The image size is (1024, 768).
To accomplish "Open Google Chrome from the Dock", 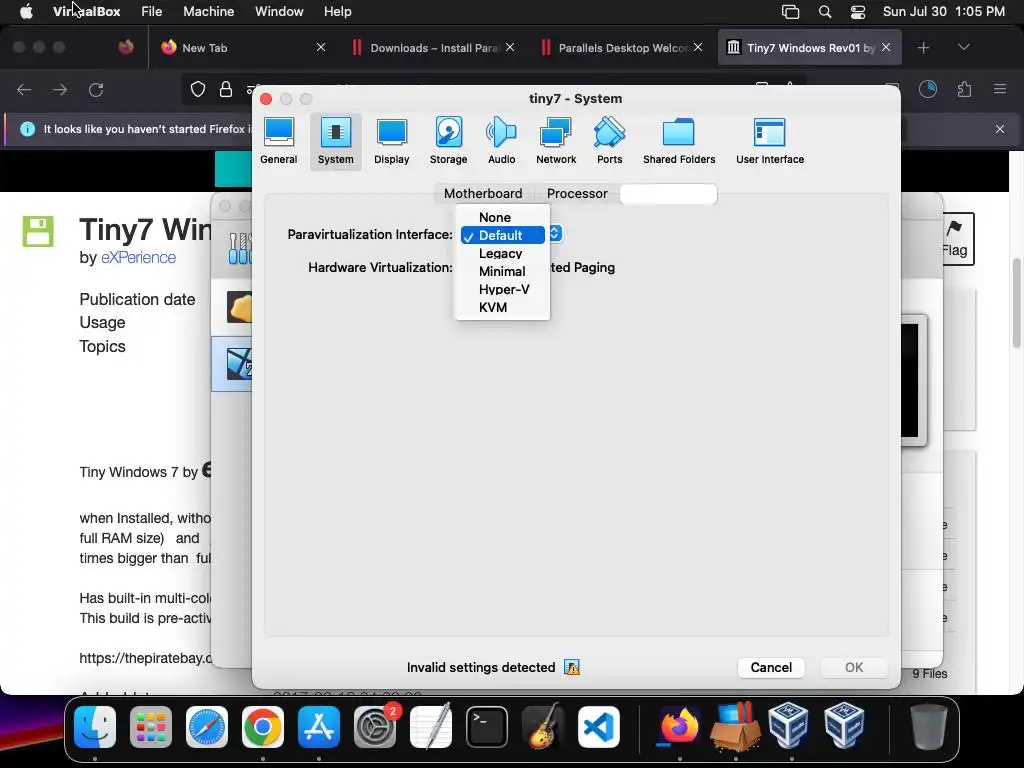I will 263,728.
